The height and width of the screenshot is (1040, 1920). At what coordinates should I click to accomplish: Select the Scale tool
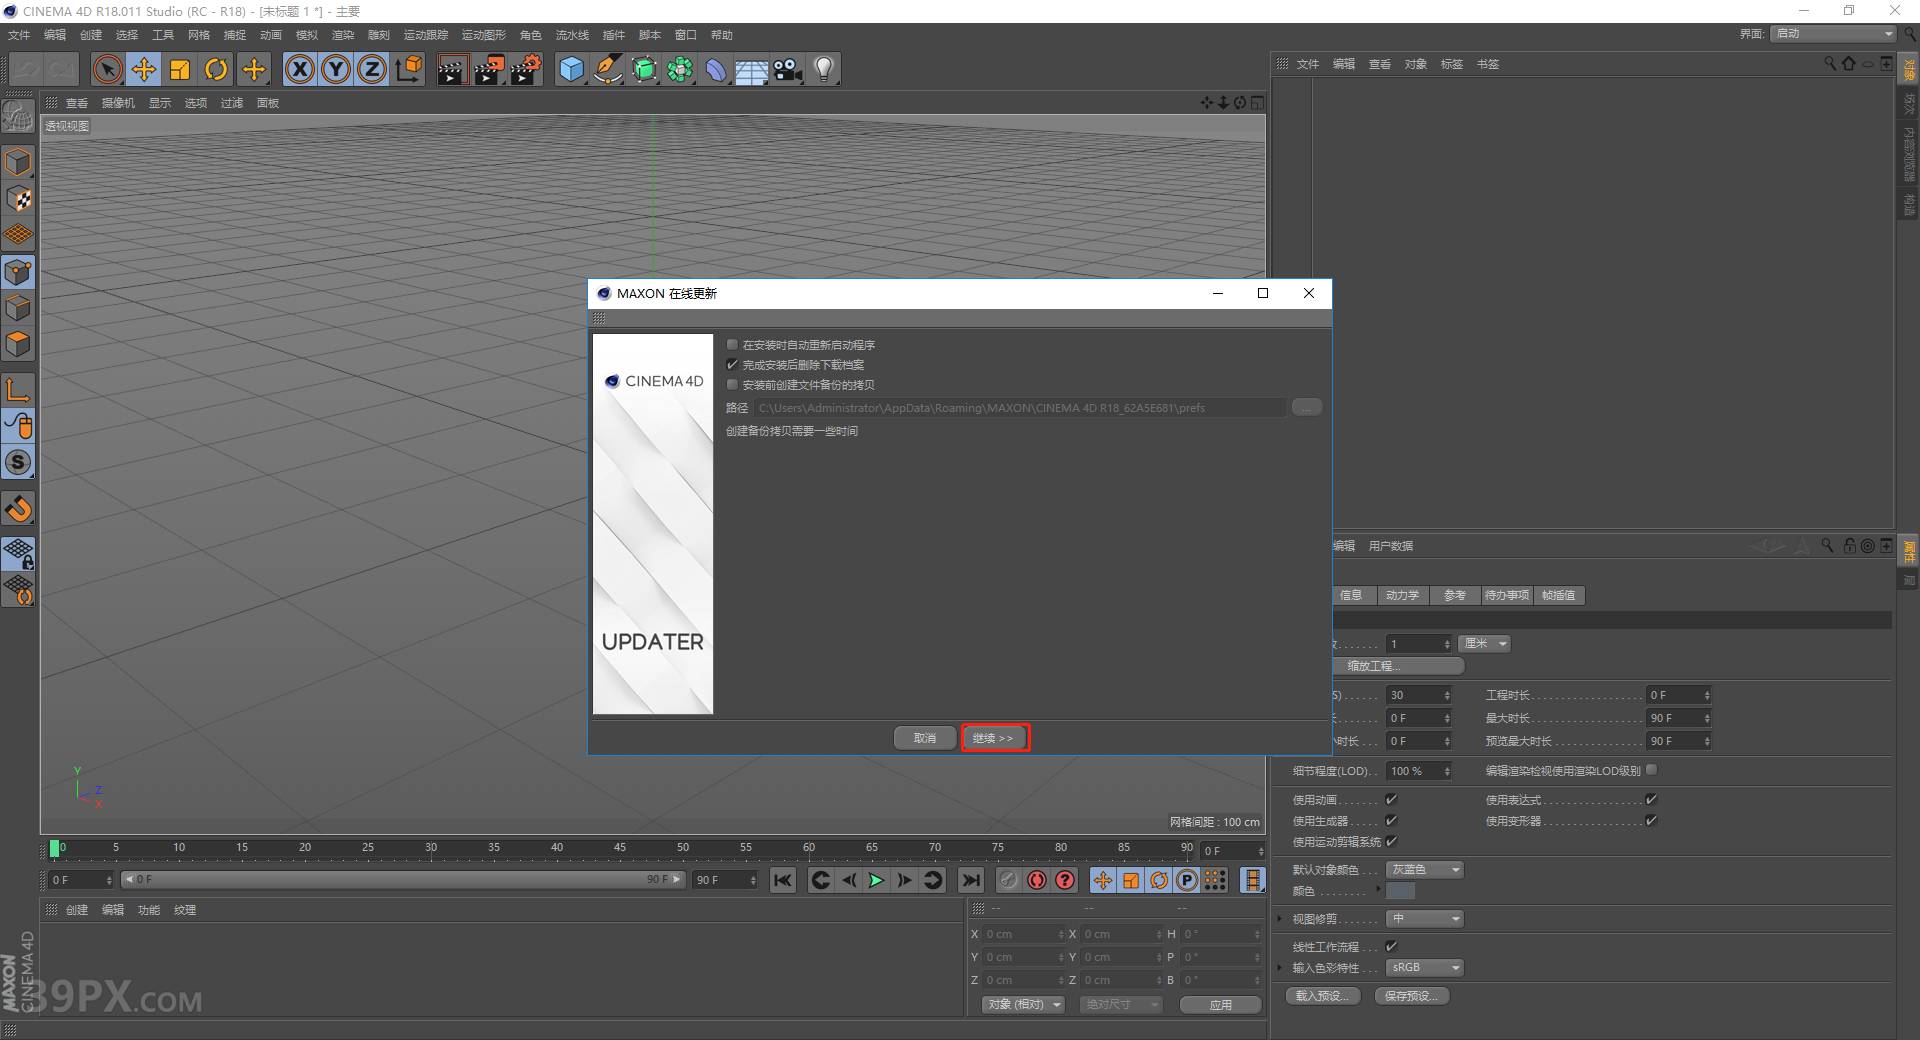[180, 68]
